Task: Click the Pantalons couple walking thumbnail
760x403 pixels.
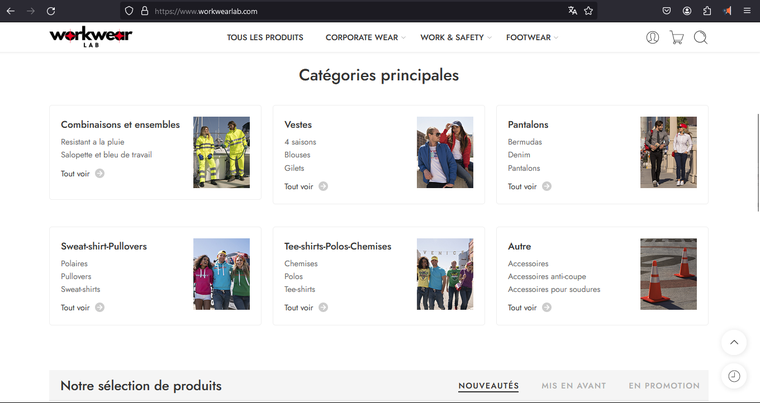Action: [x=668, y=152]
